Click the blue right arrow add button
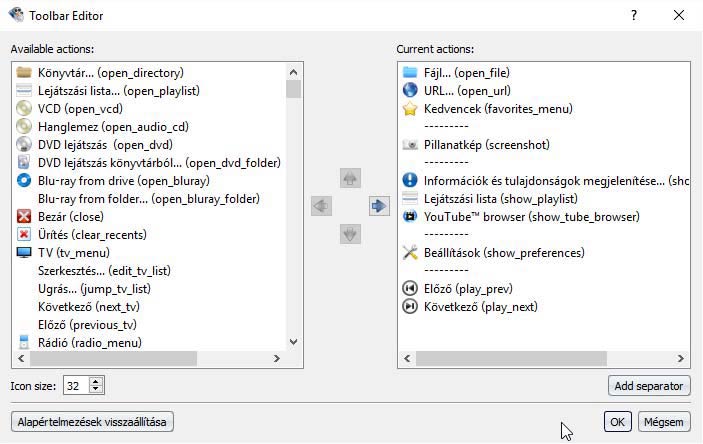Screen dimensions: 703x444 point(379,206)
